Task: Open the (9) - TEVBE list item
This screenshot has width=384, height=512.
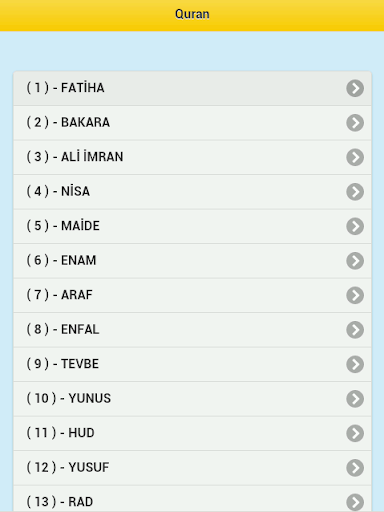Action: (192, 364)
